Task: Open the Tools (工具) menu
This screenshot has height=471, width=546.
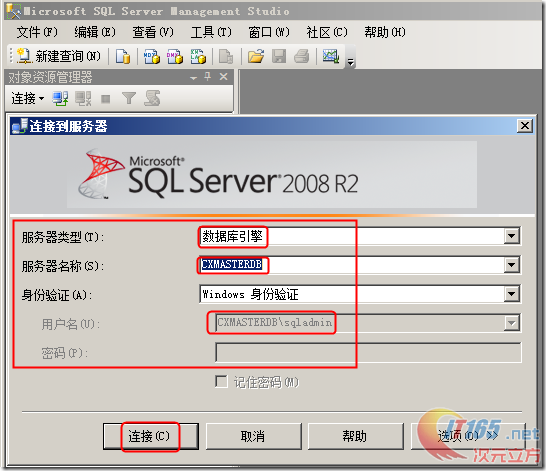Action: click(x=211, y=32)
